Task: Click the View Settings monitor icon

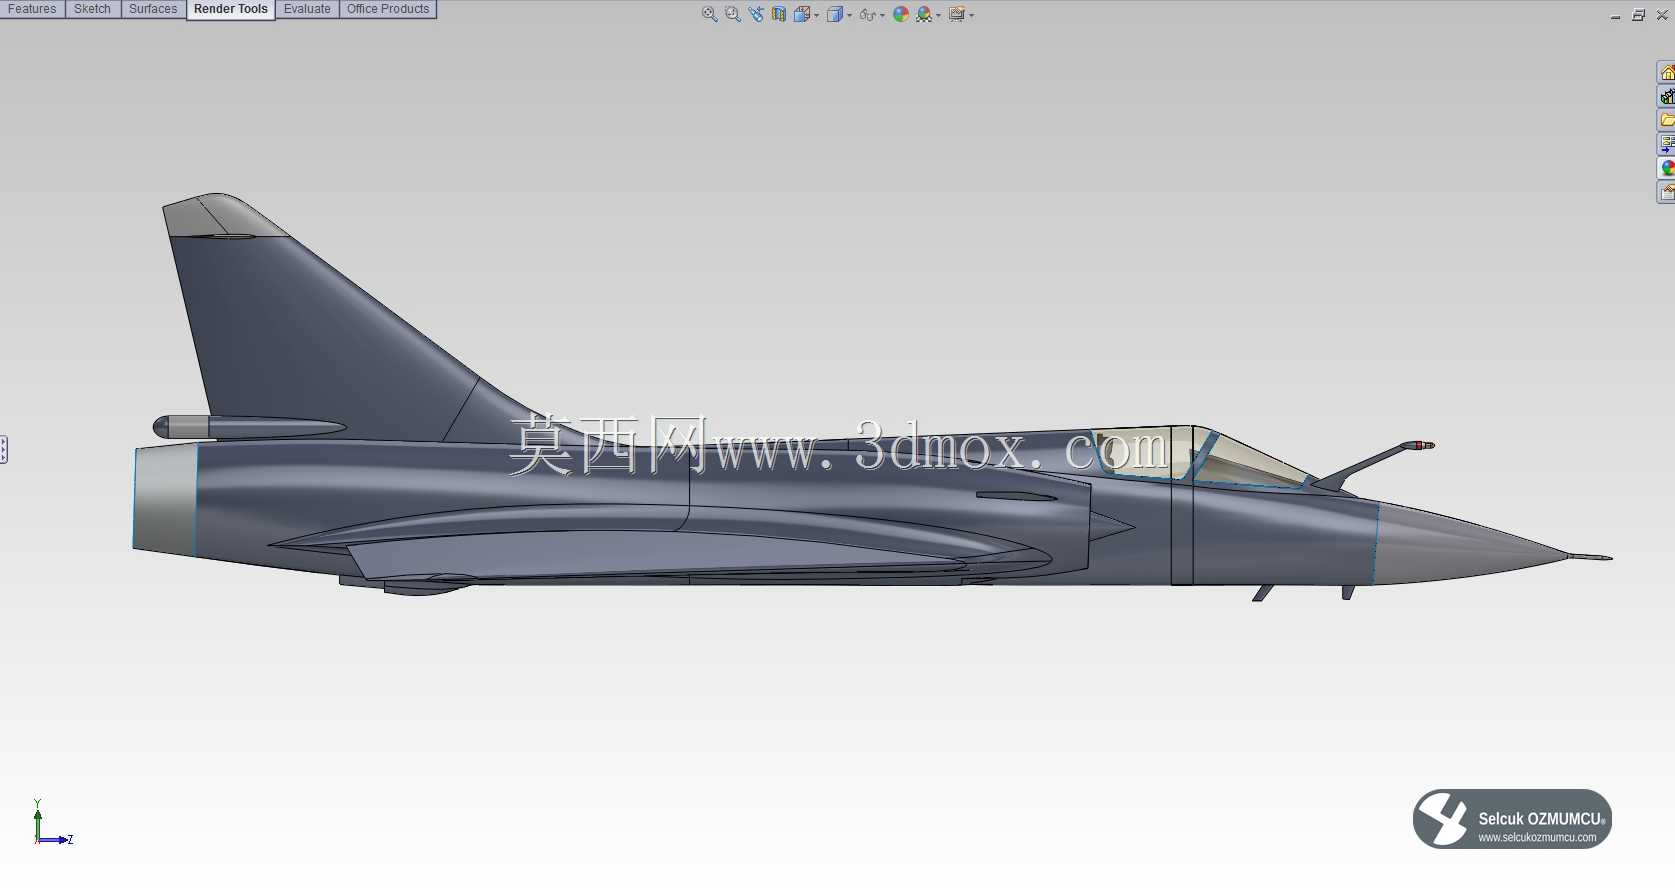Action: pos(957,14)
